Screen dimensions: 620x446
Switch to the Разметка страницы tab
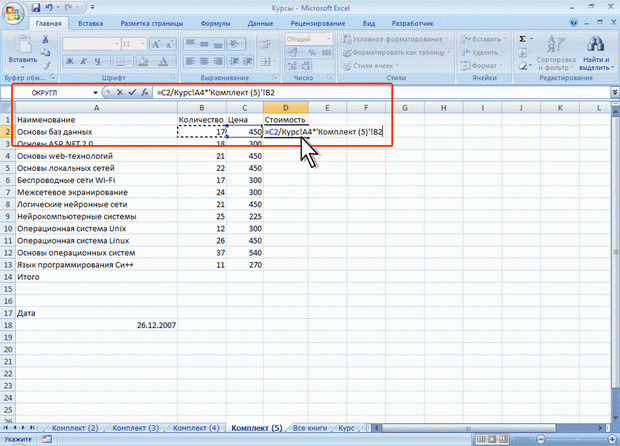pos(152,23)
